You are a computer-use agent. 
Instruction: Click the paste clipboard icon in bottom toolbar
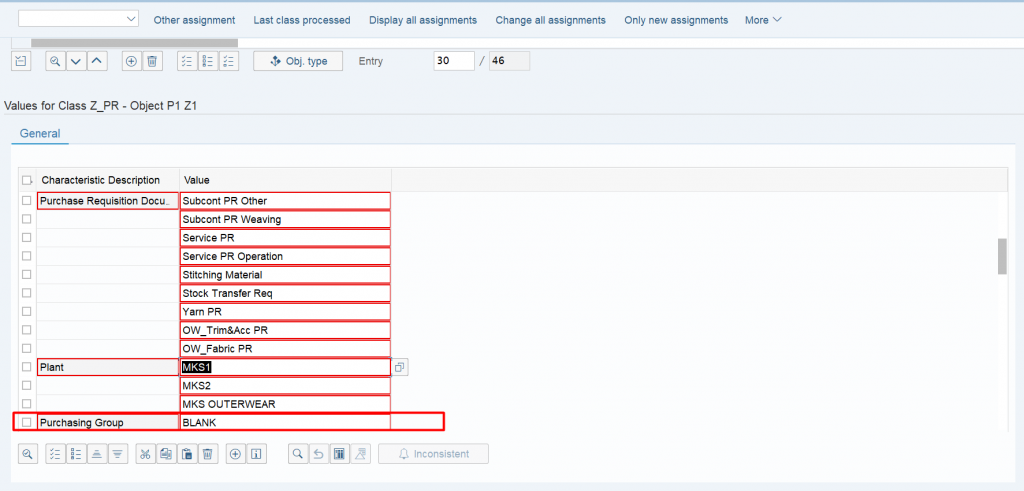click(187, 454)
